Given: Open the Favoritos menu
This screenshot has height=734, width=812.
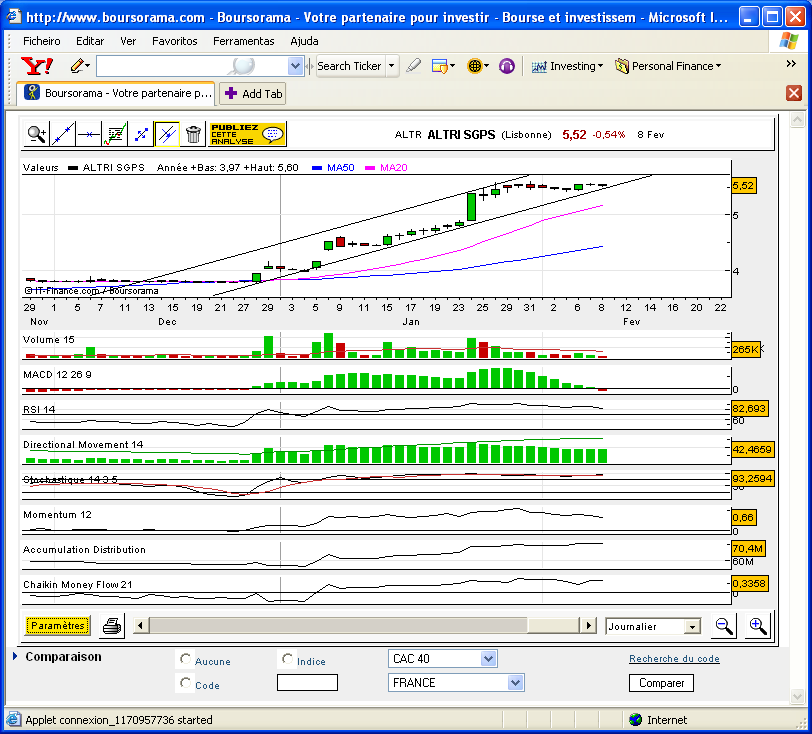Looking at the screenshot, I should click(x=174, y=41).
